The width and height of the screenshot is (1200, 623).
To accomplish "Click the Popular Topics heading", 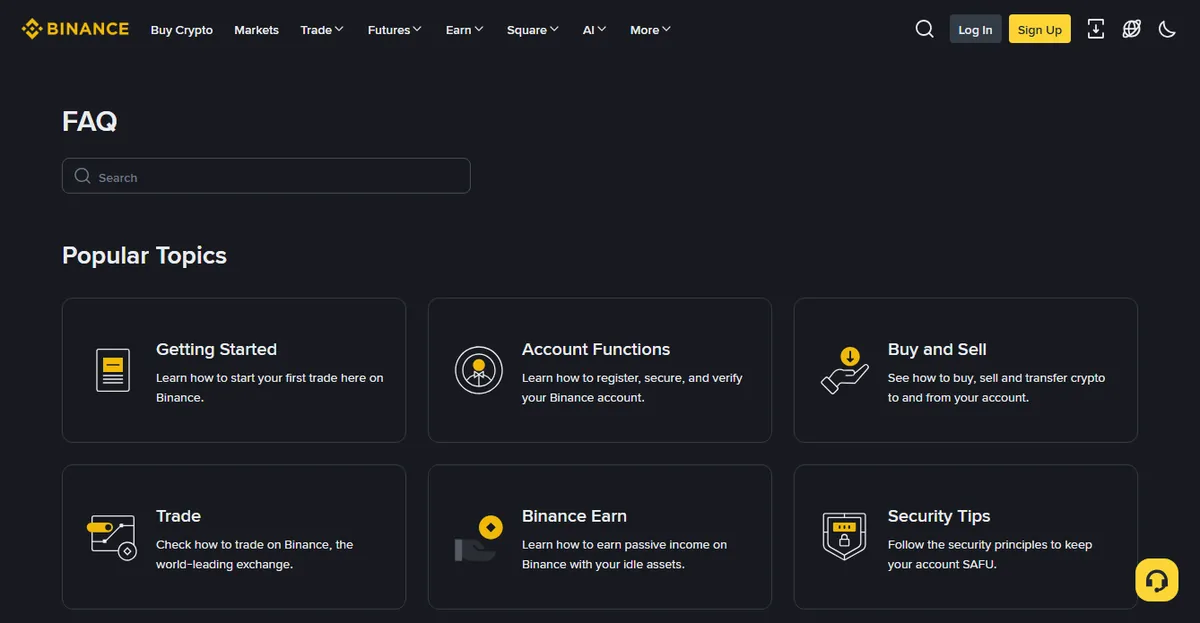I will coord(144,255).
